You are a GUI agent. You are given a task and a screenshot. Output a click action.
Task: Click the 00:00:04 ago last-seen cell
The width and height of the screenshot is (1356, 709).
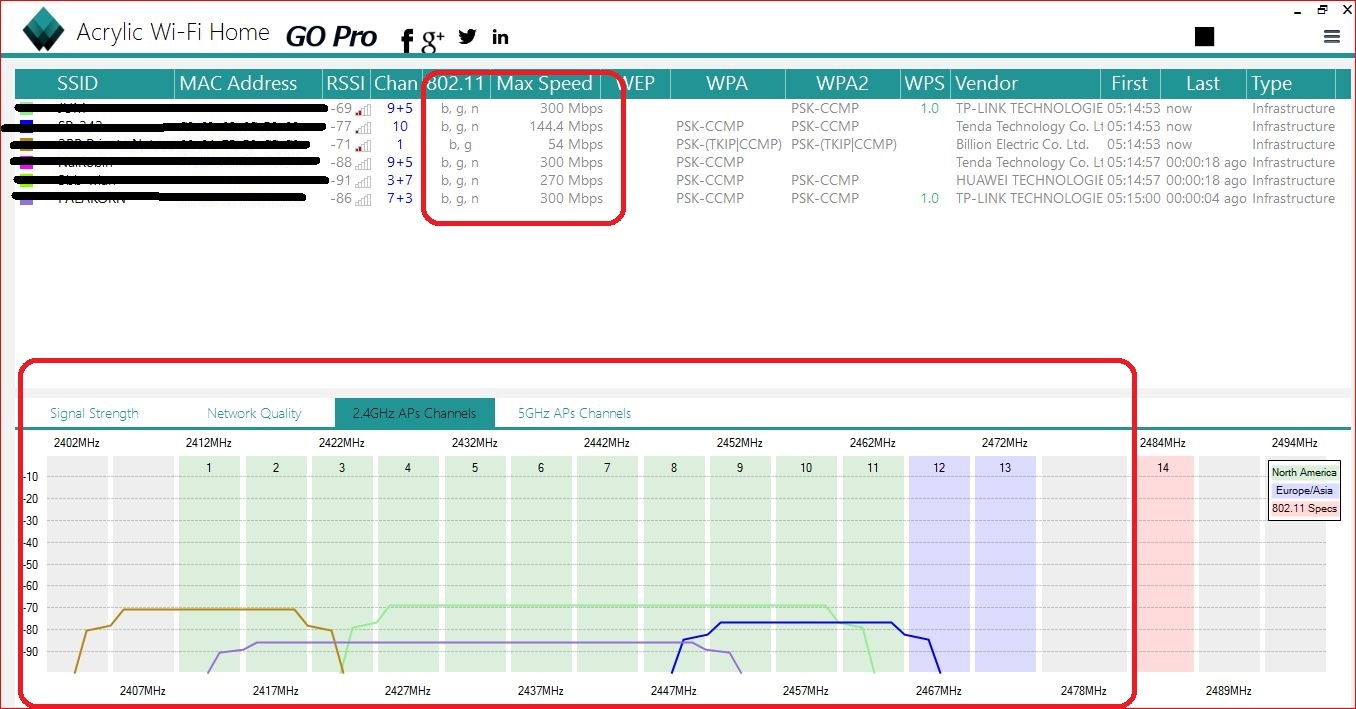(x=1206, y=199)
